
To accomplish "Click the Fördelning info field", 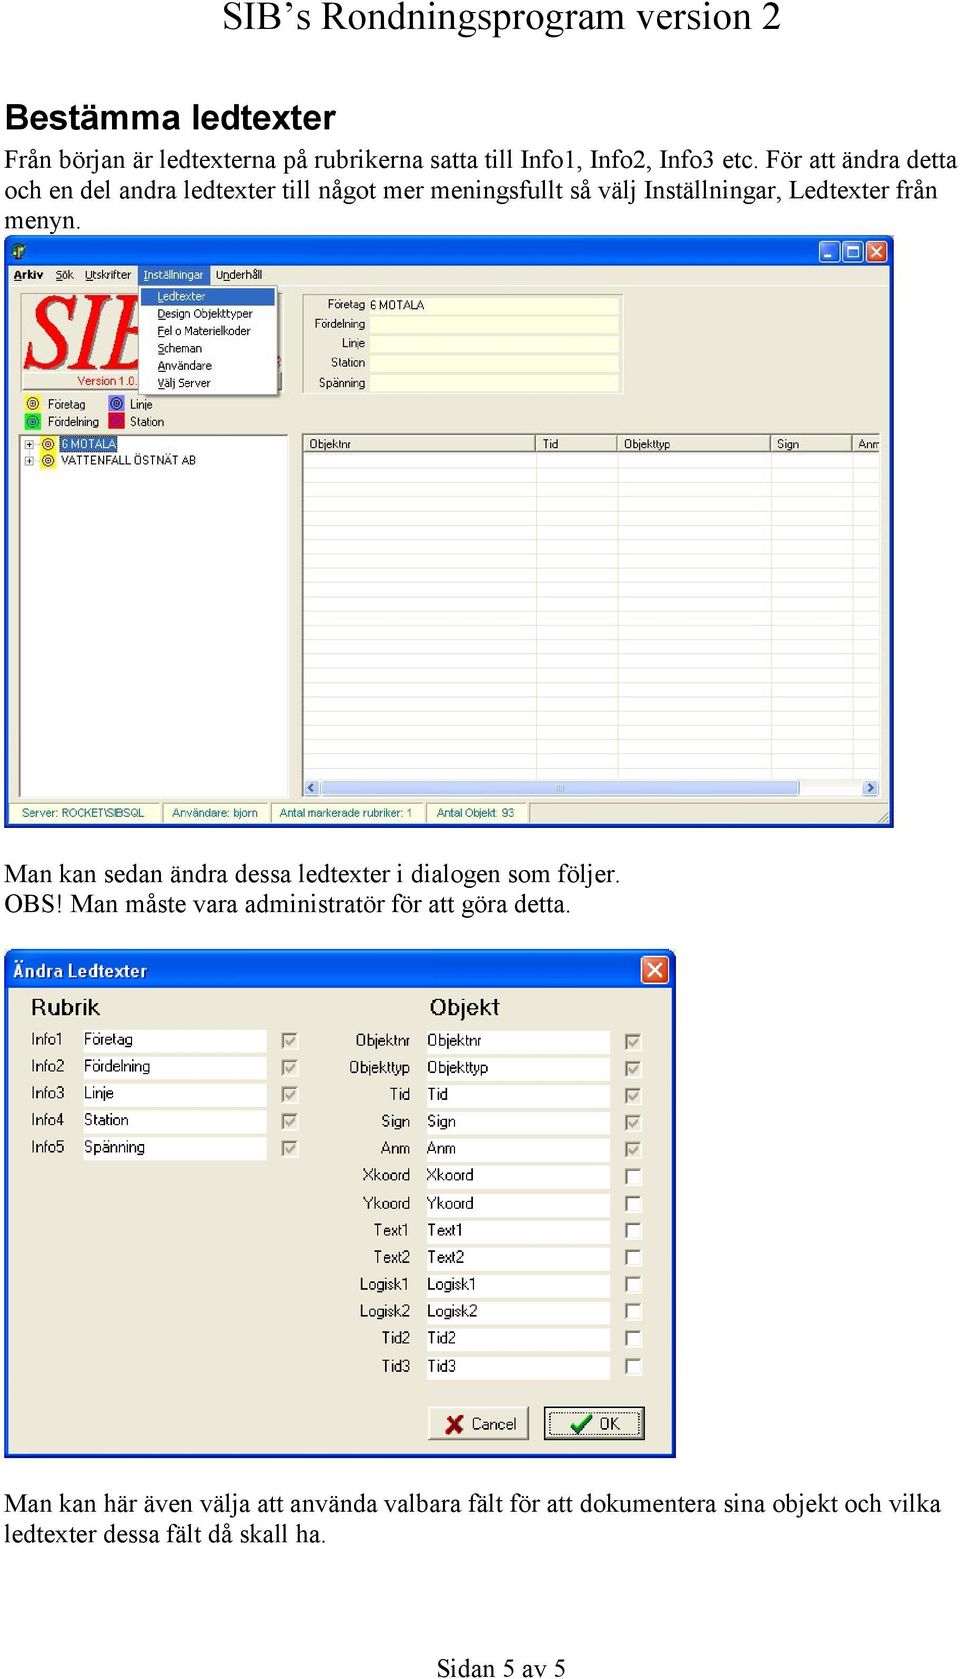I will pyautogui.click(x=494, y=324).
